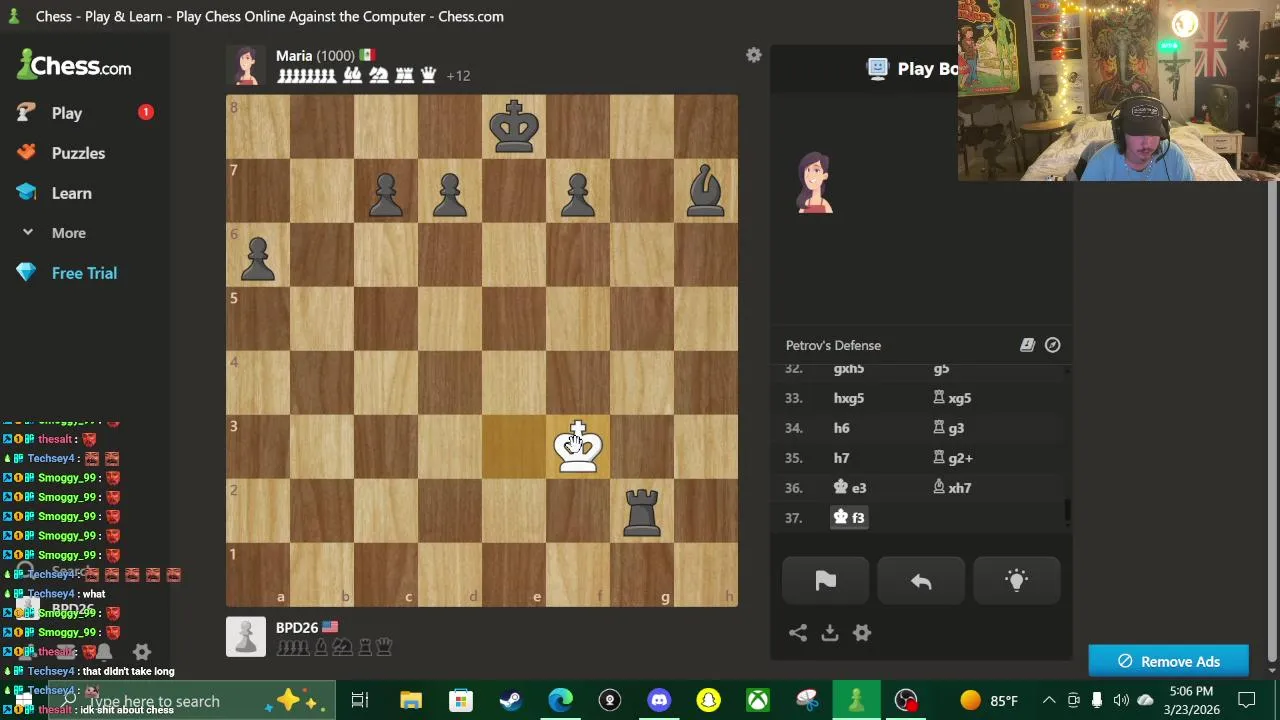The height and width of the screenshot is (720, 1280).
Task: Select move 35 h7 in move list
Action: (841, 458)
